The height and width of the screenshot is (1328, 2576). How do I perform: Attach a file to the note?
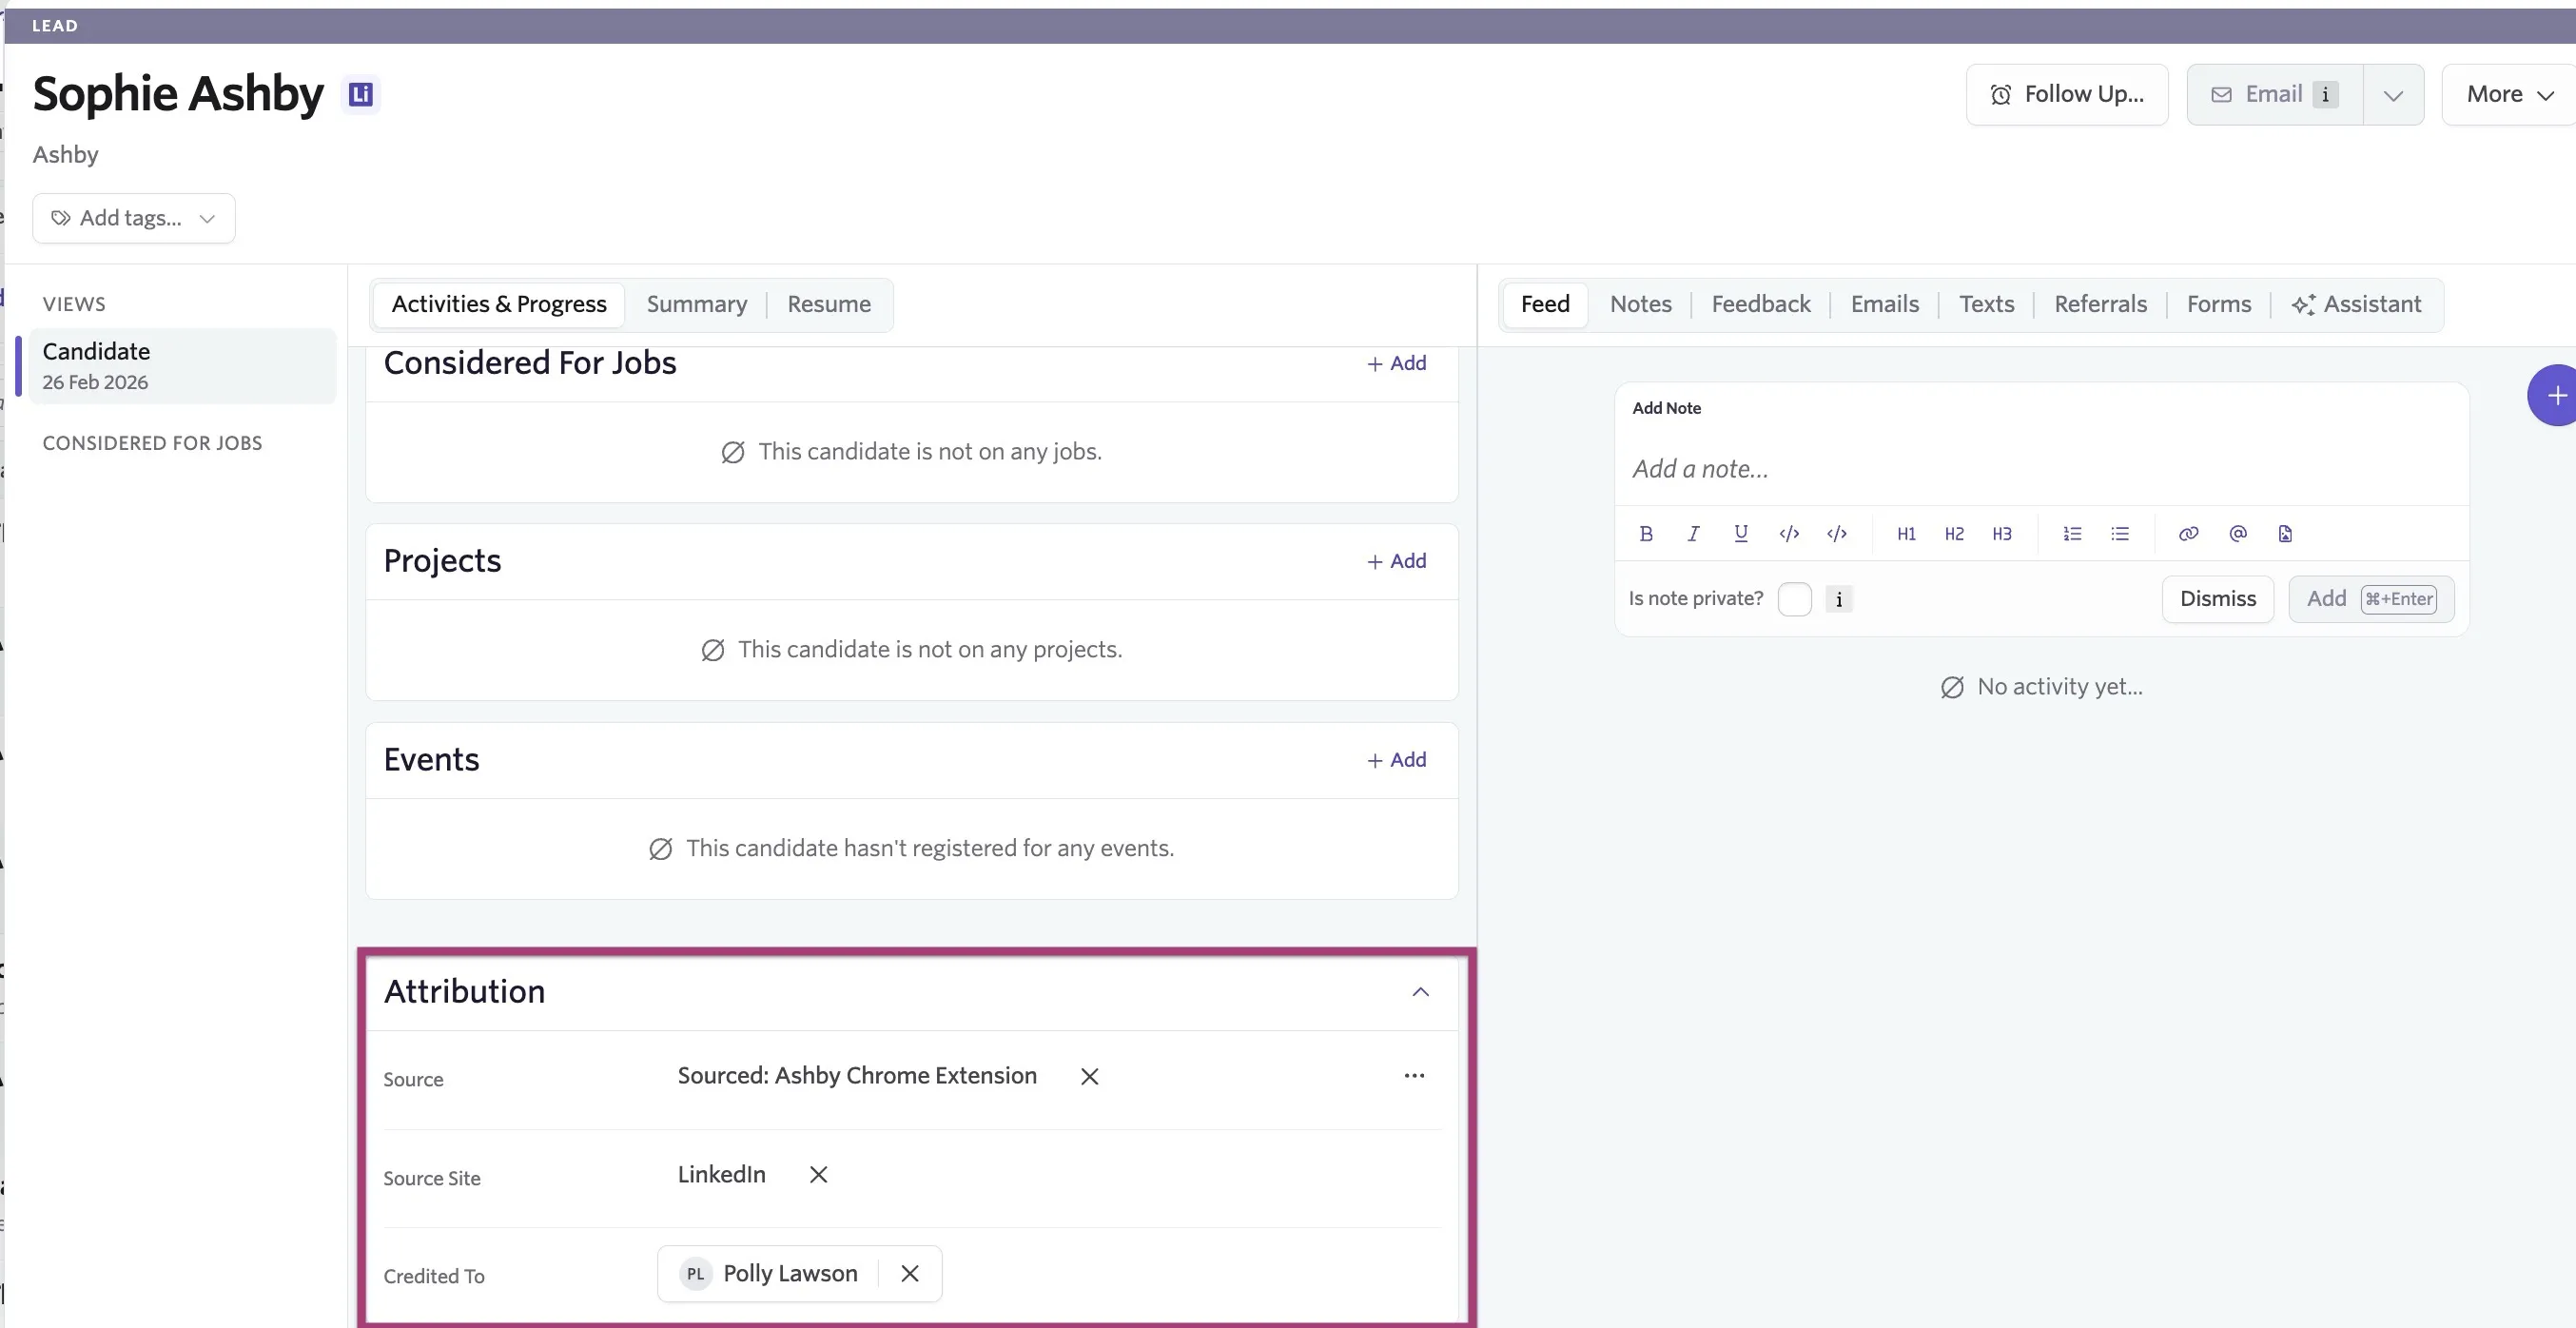coord(2285,533)
